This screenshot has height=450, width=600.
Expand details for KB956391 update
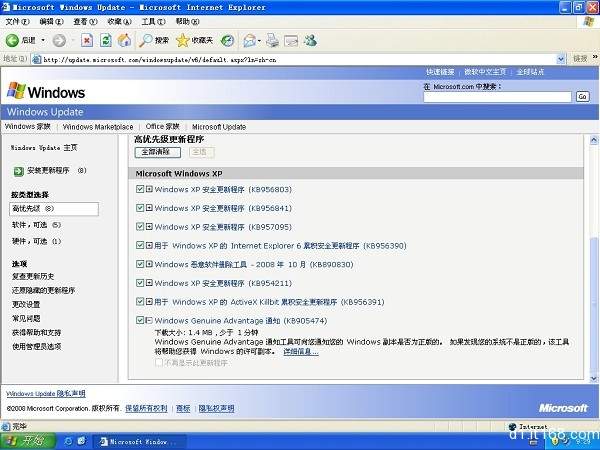(149, 302)
